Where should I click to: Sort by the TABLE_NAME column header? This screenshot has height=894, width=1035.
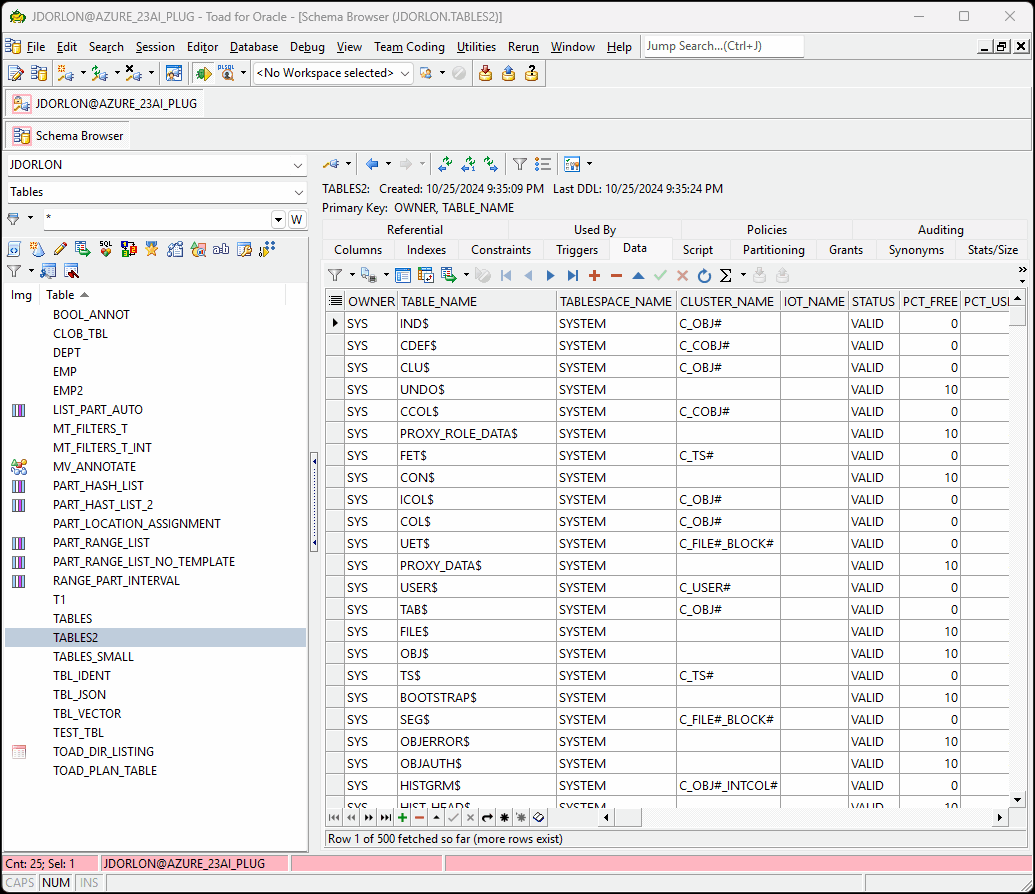pyautogui.click(x=477, y=302)
